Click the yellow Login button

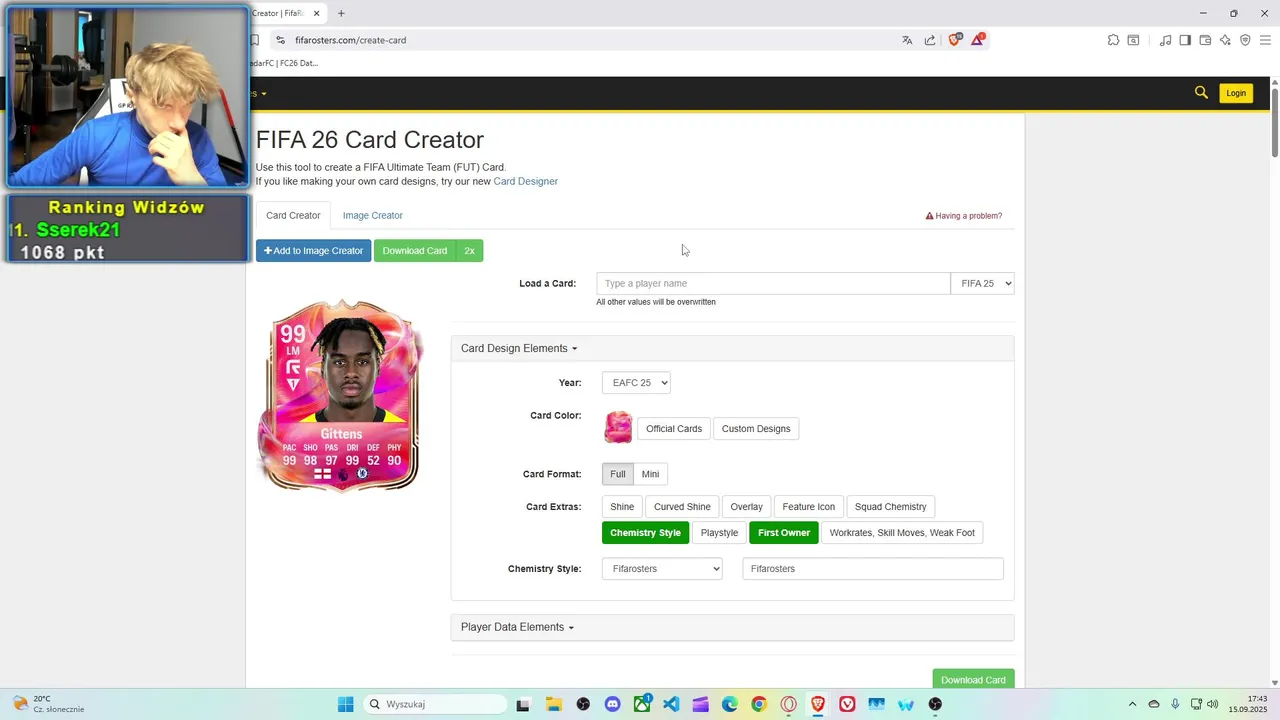1236,93
